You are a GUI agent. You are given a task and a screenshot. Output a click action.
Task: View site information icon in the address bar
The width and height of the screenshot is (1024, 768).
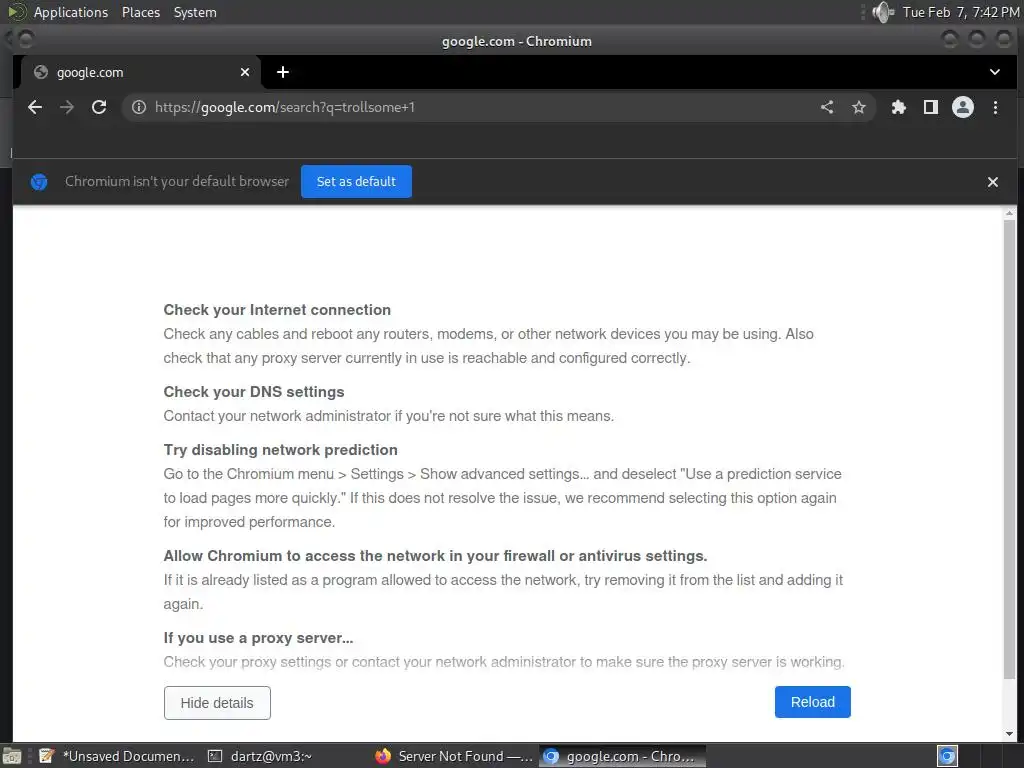coord(138,107)
